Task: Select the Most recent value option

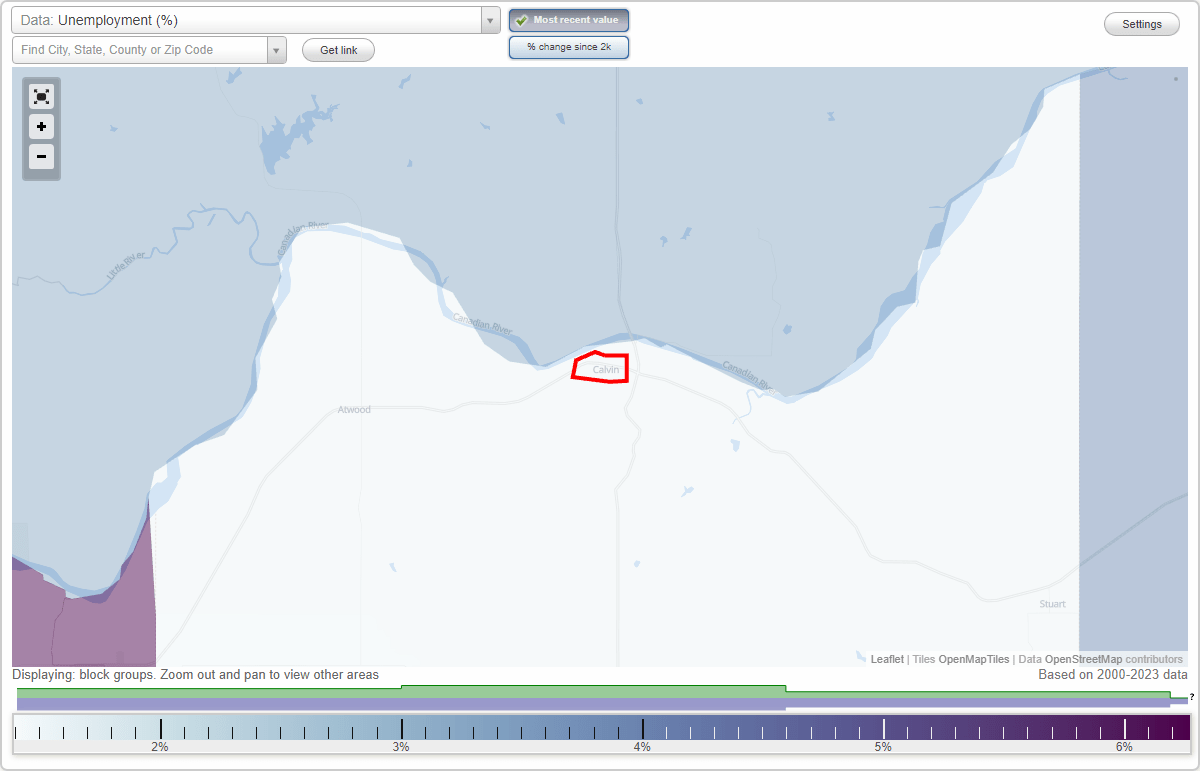Action: (569, 20)
